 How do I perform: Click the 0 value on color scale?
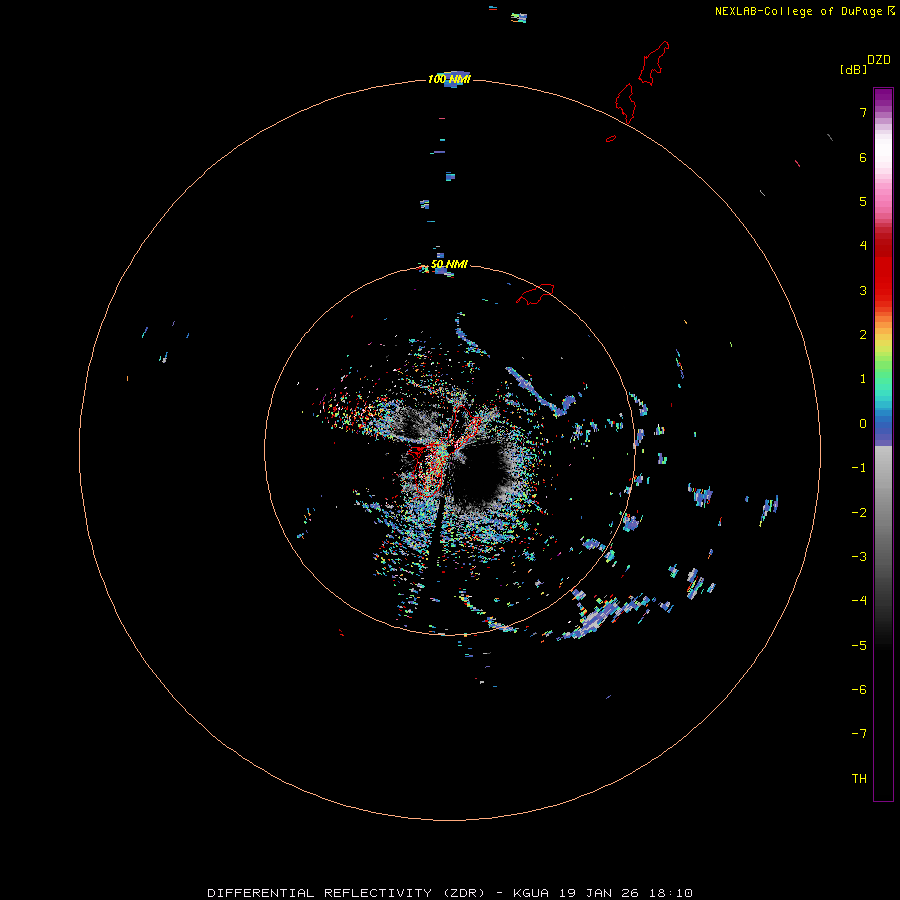coord(863,424)
